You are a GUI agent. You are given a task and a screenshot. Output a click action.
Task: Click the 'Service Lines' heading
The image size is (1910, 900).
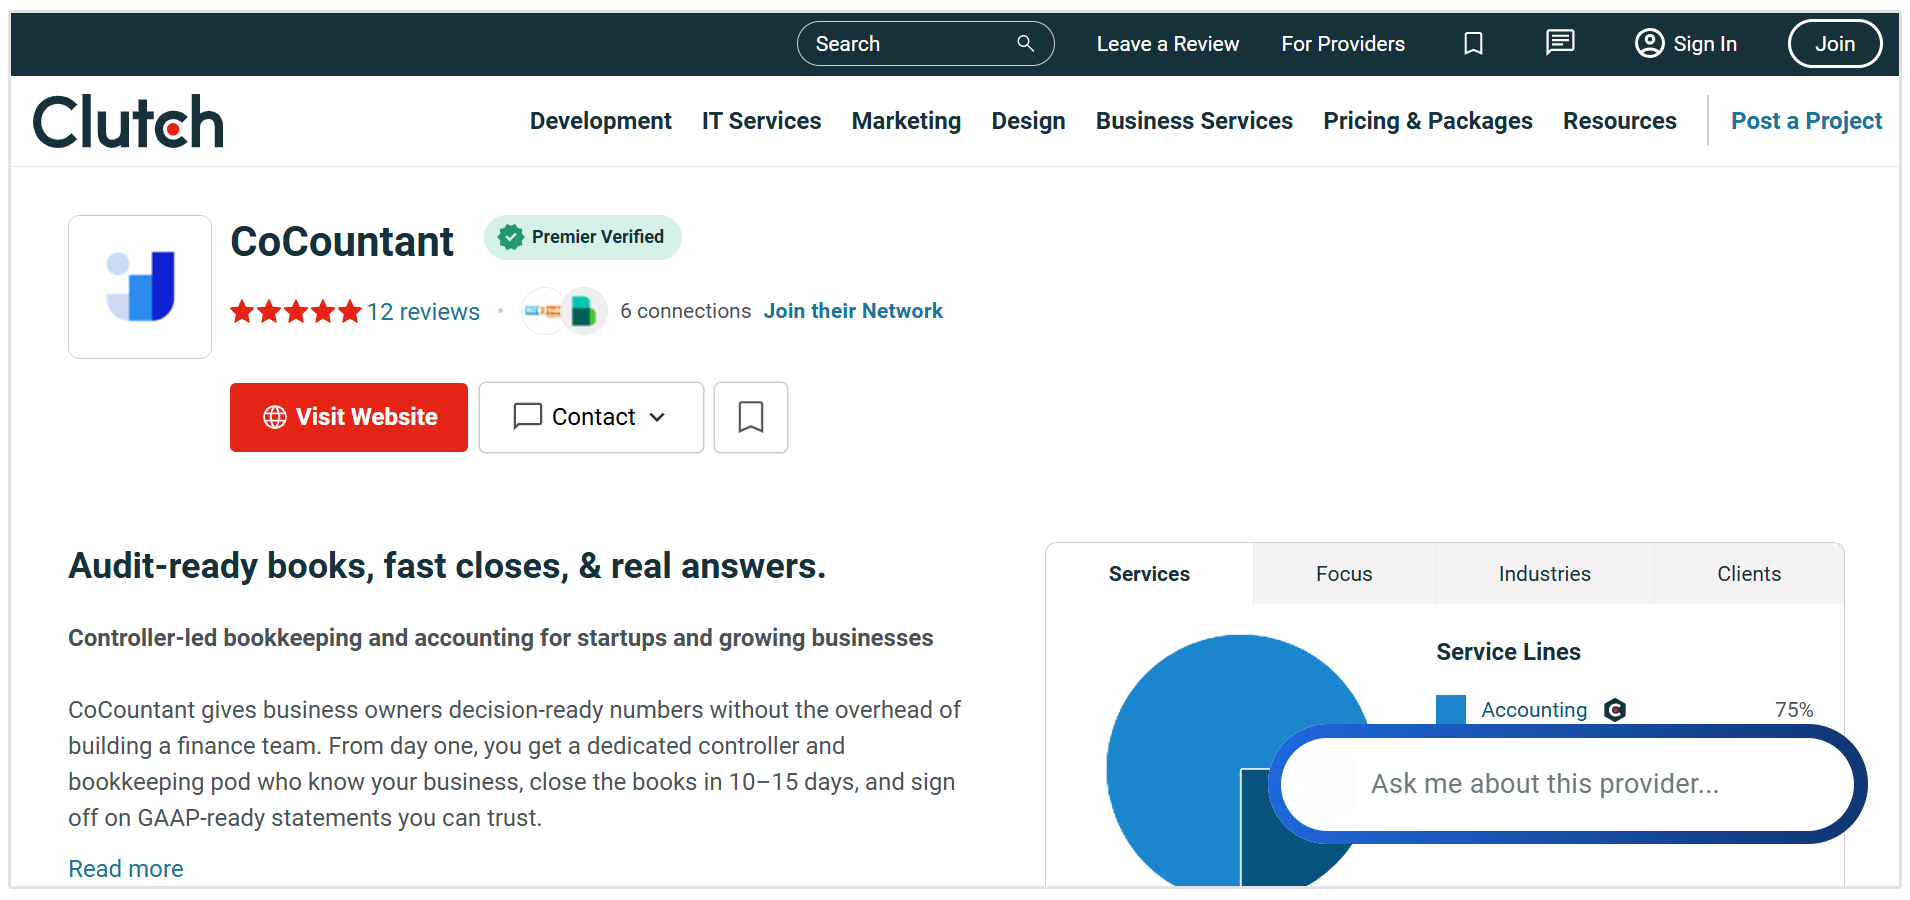[1508, 652]
